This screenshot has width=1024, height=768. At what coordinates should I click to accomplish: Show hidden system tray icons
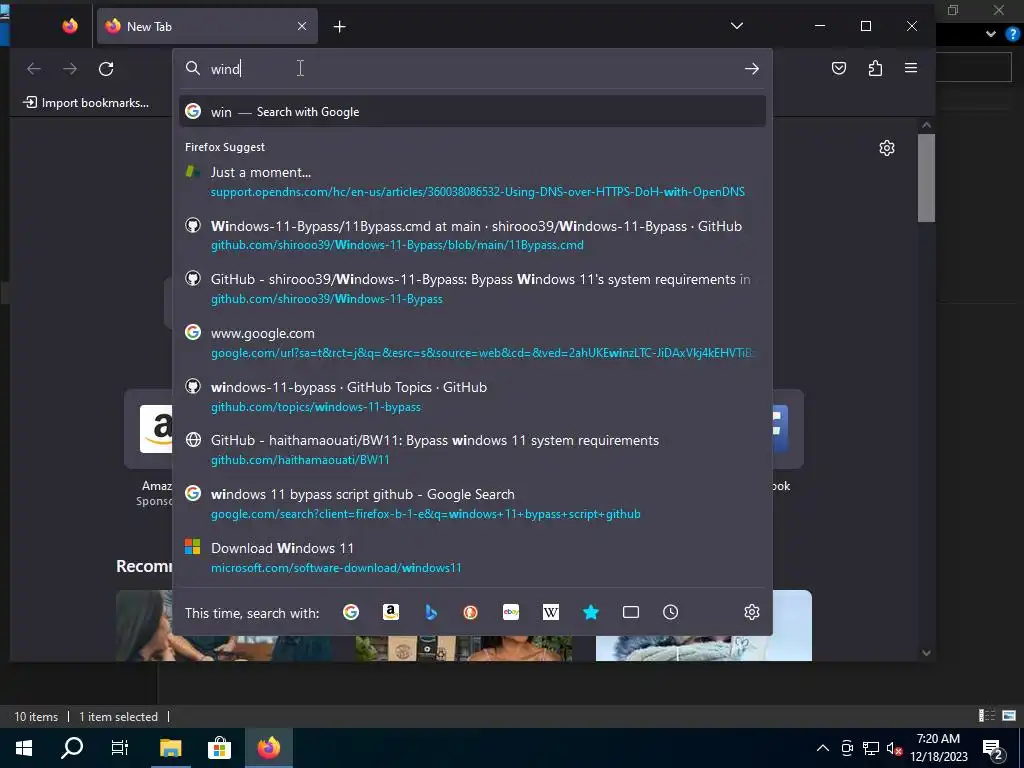click(823, 748)
